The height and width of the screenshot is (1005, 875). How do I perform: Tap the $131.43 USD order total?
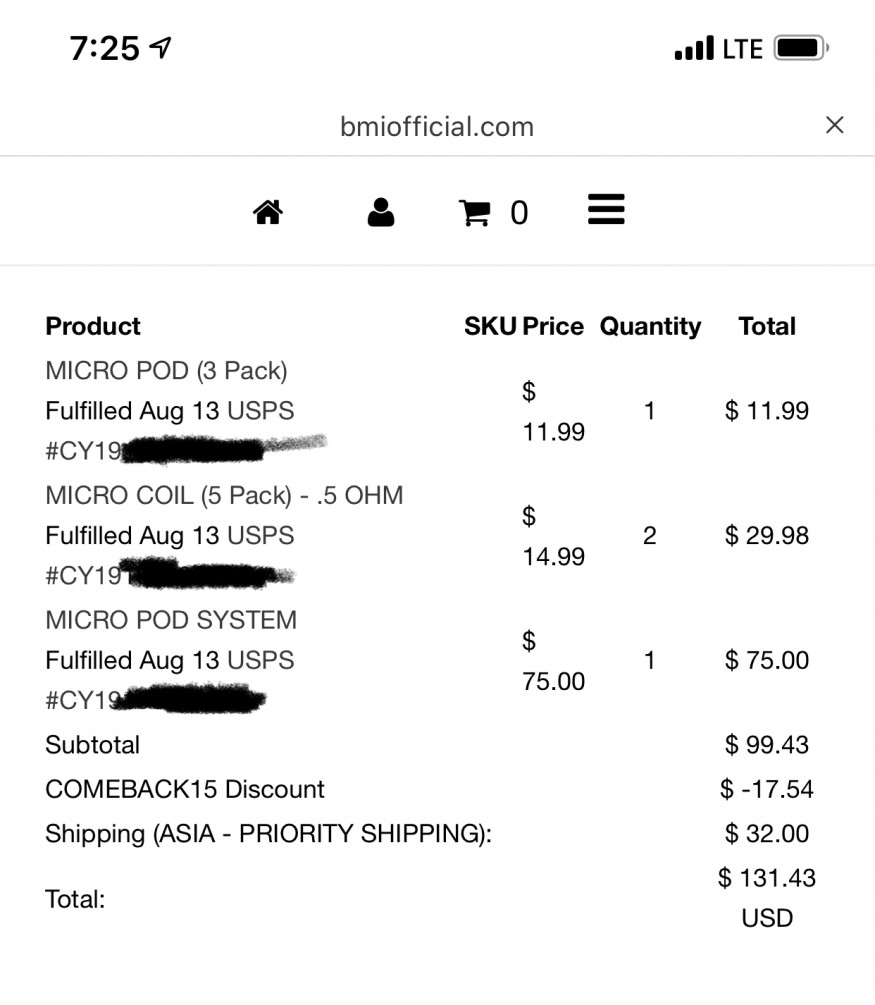pos(767,897)
